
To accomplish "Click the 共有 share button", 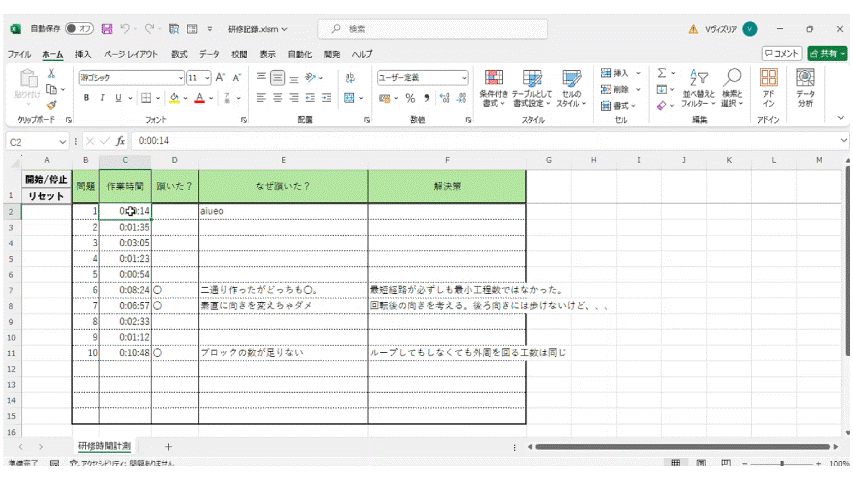I will pos(827,53).
